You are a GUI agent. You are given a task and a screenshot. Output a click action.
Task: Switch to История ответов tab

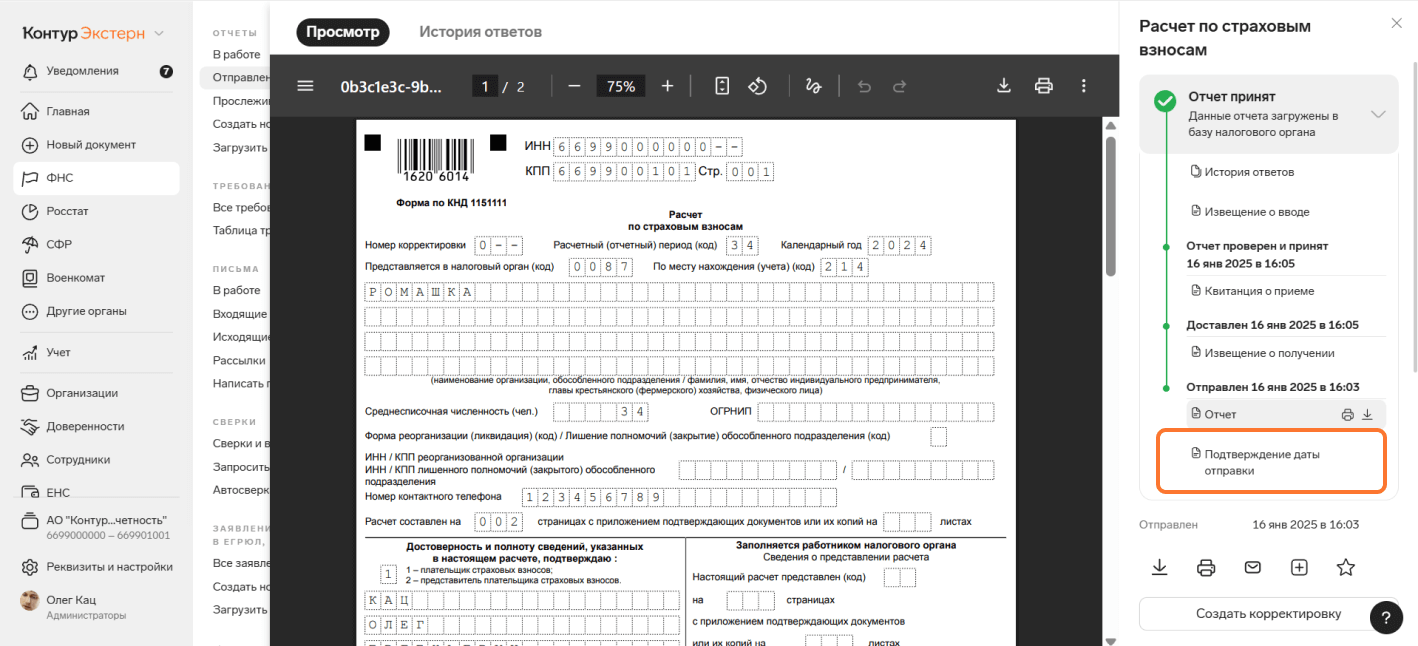(480, 32)
